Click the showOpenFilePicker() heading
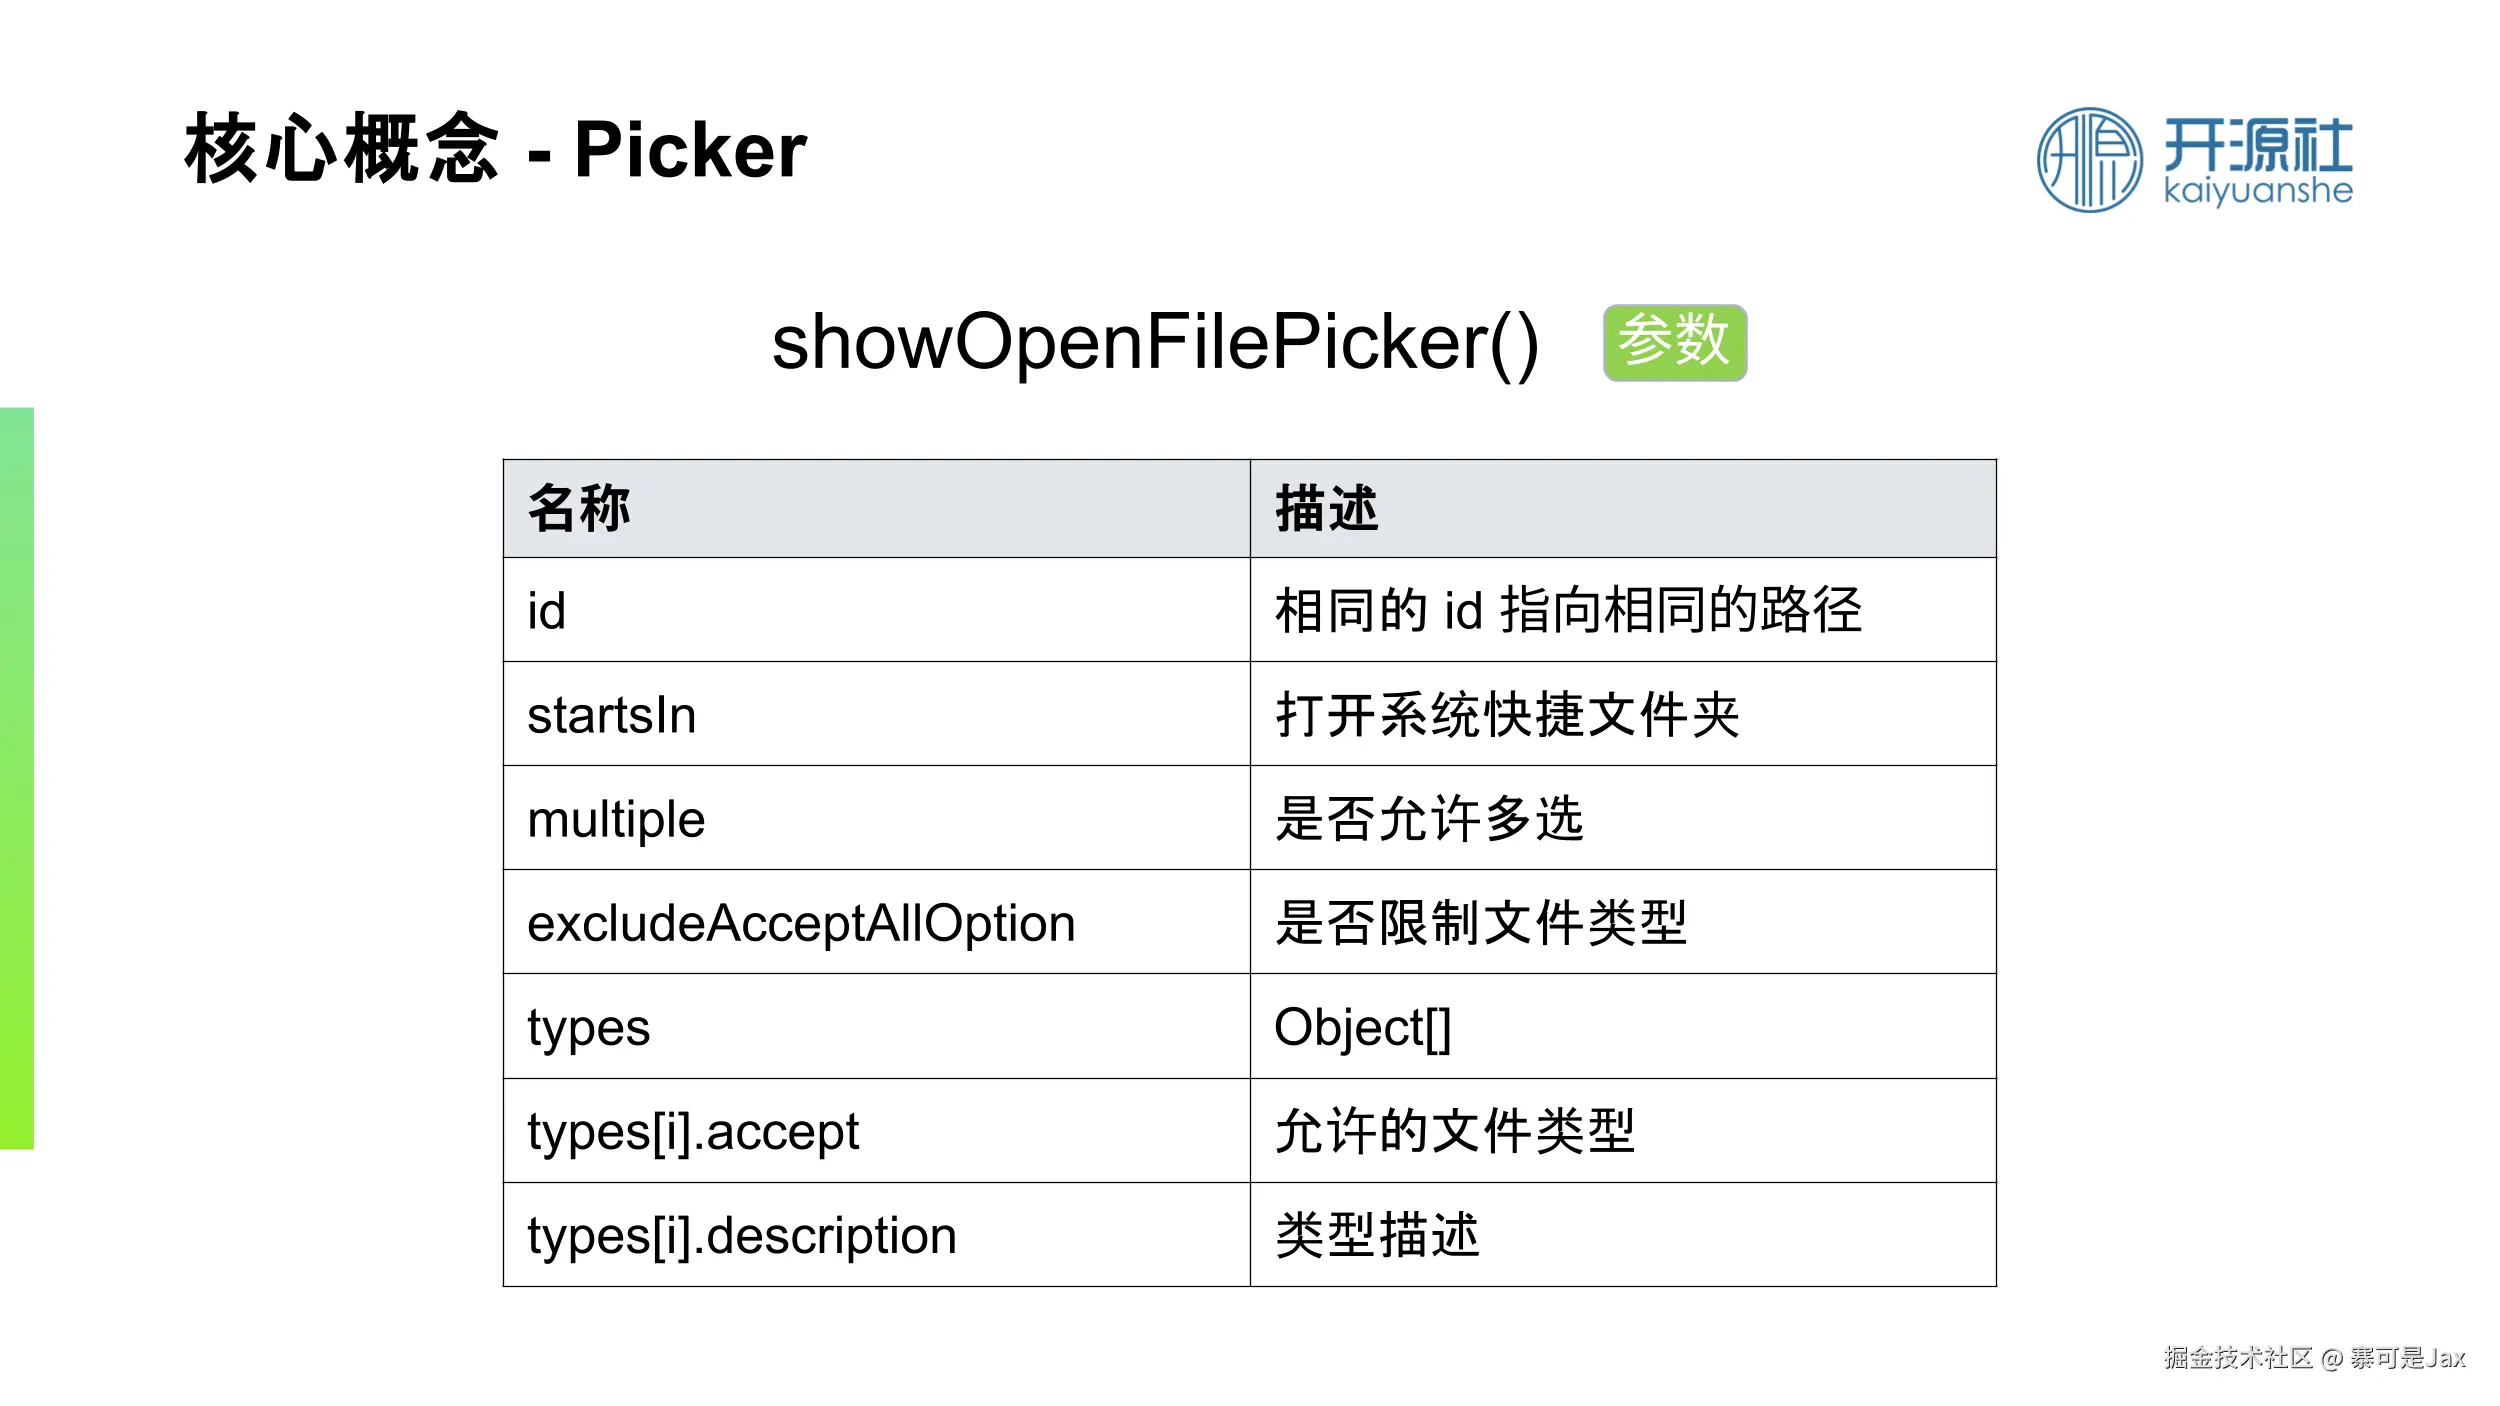Image resolution: width=2500 pixels, height=1406 pixels. 1155,342
